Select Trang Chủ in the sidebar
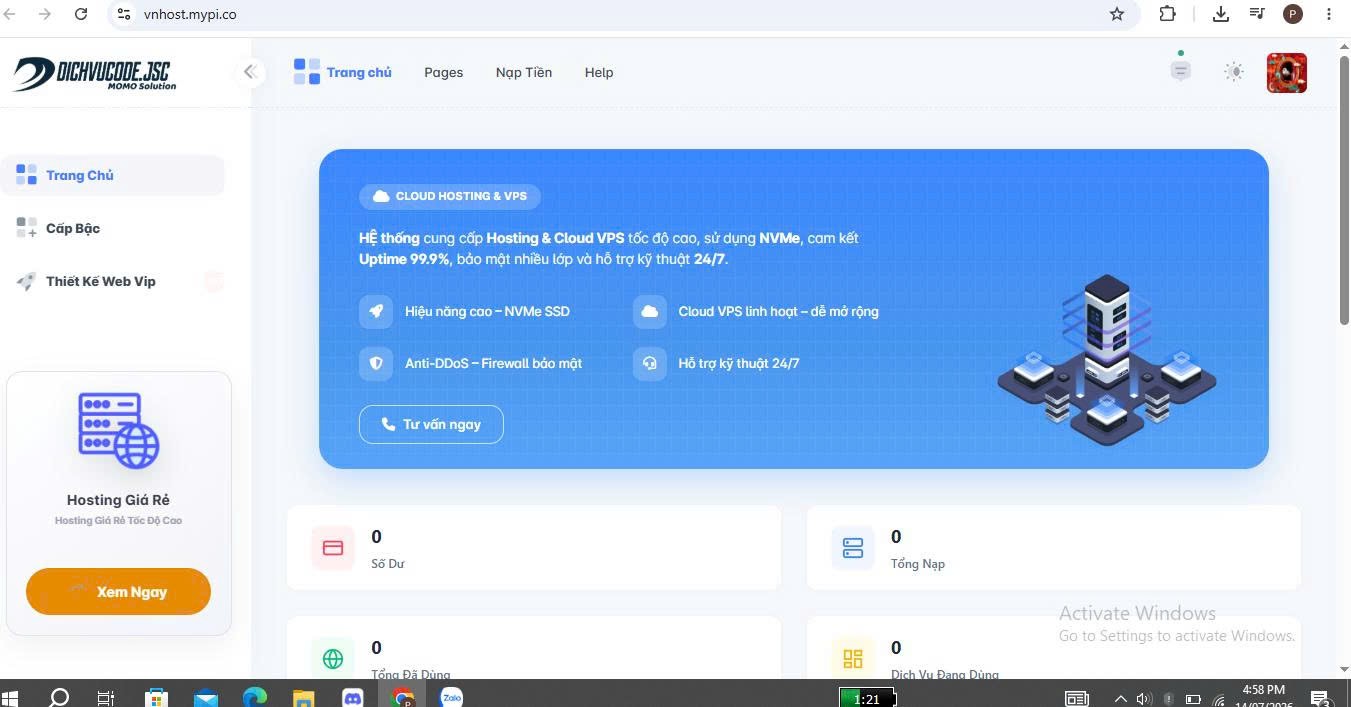 (x=112, y=175)
